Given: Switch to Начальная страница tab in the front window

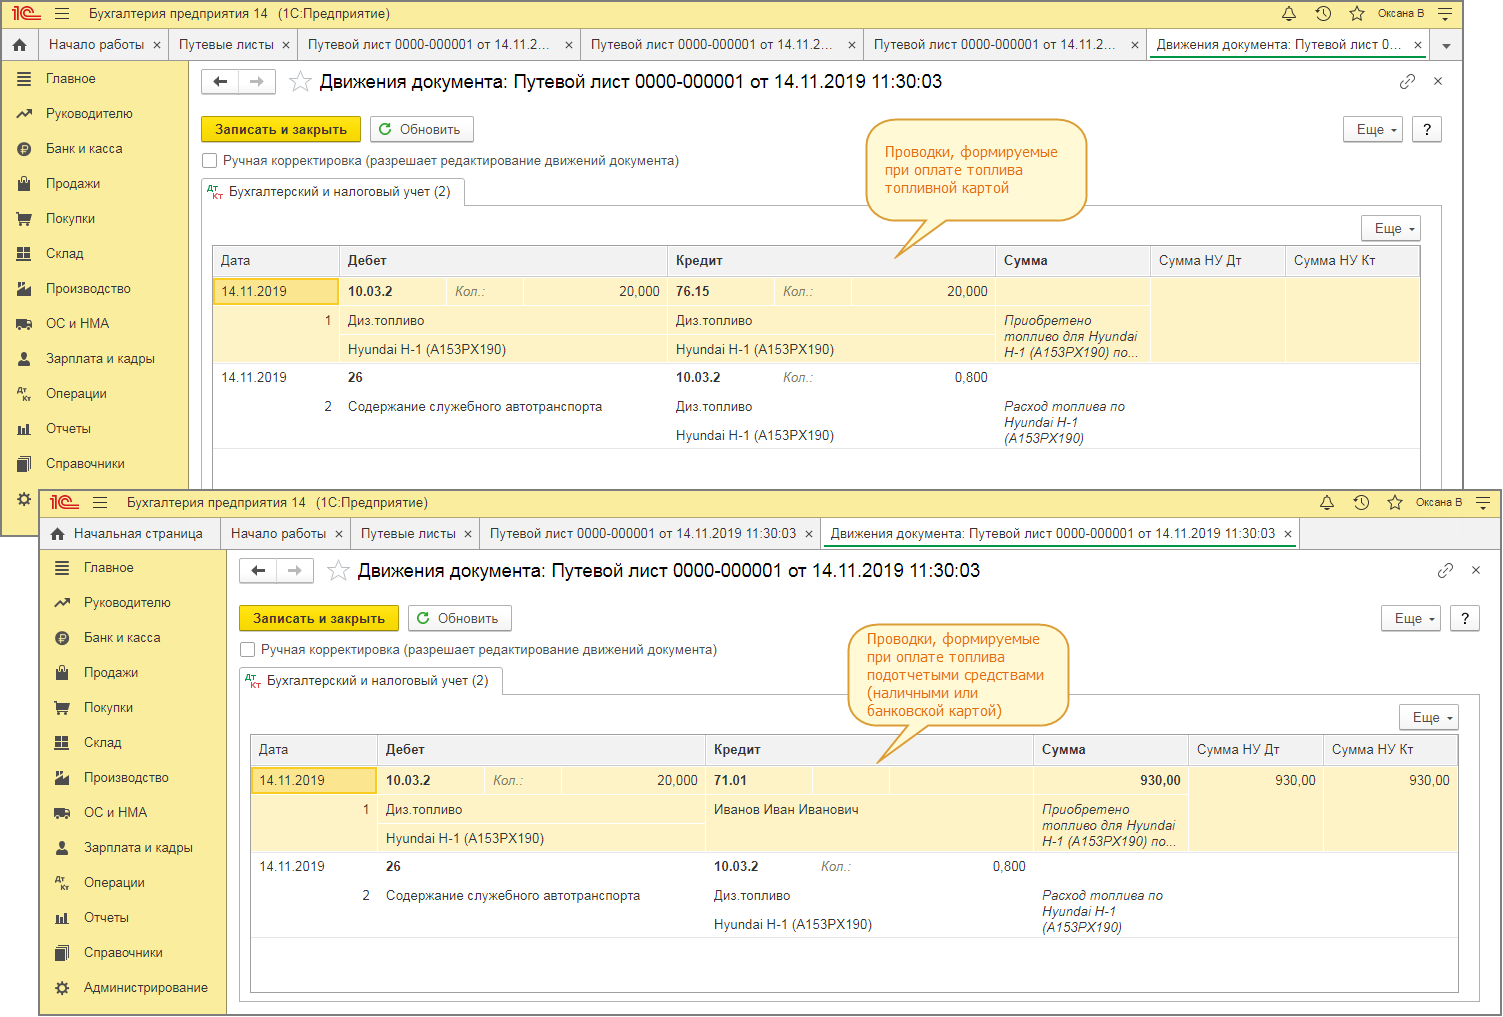Looking at the screenshot, I should 127,533.
